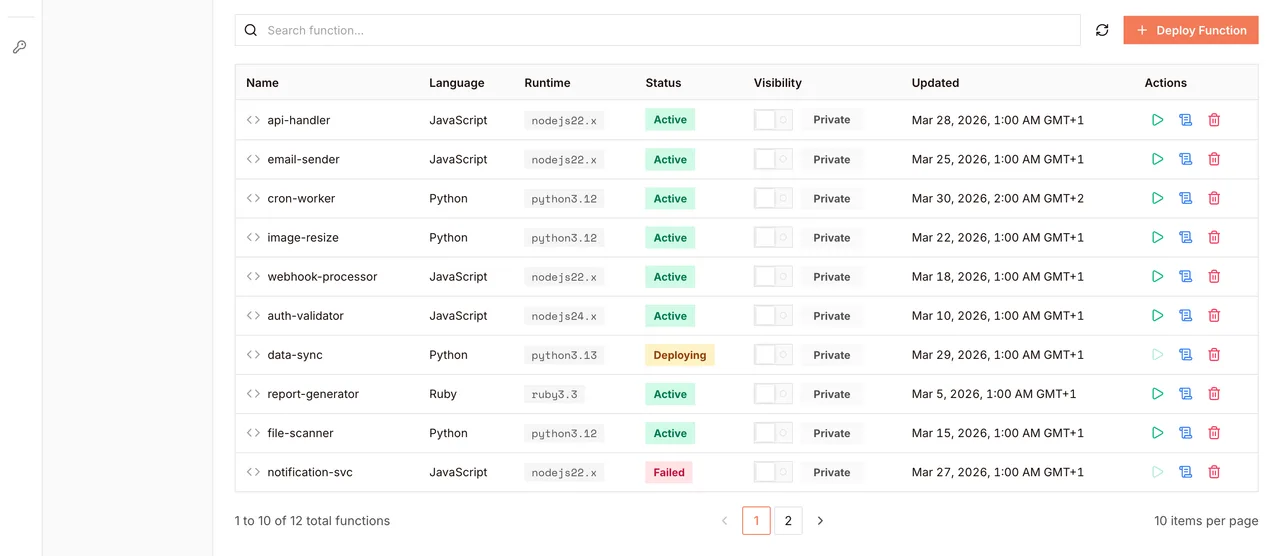Click the ruby3.3 runtime tag
This screenshot has height=556, width=1280.
[x=554, y=394]
